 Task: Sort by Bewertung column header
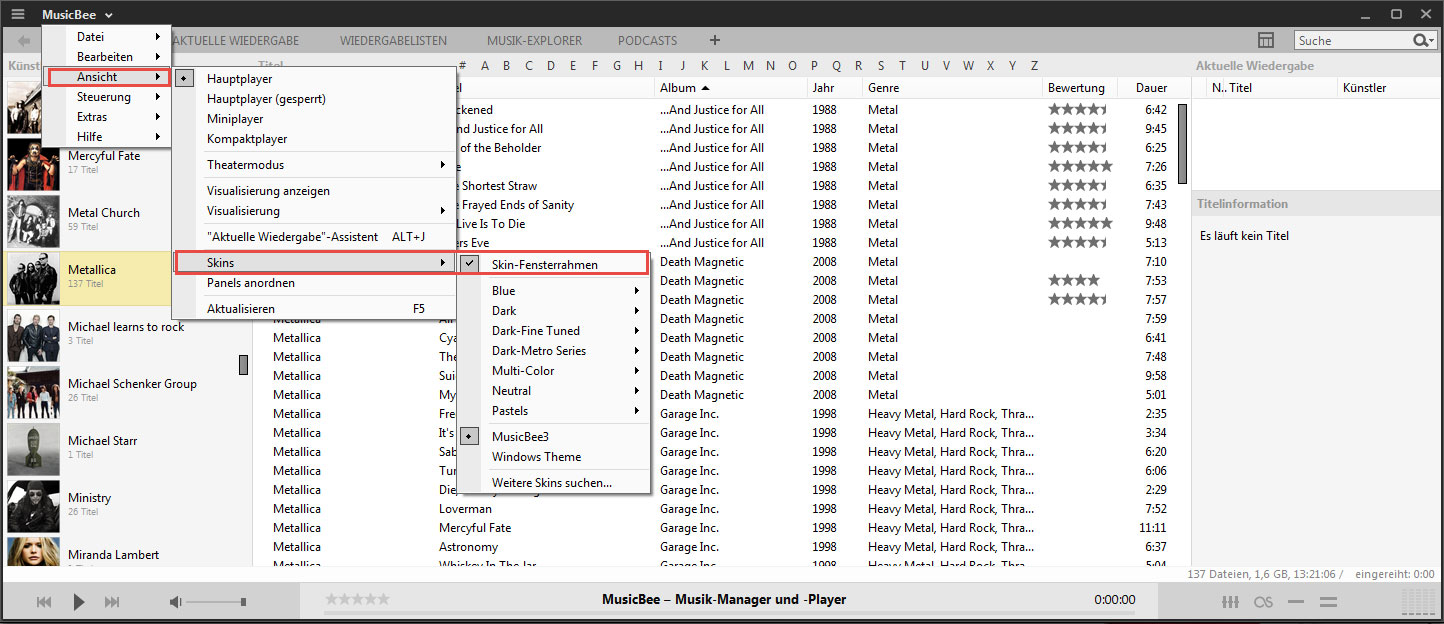tap(1080, 88)
